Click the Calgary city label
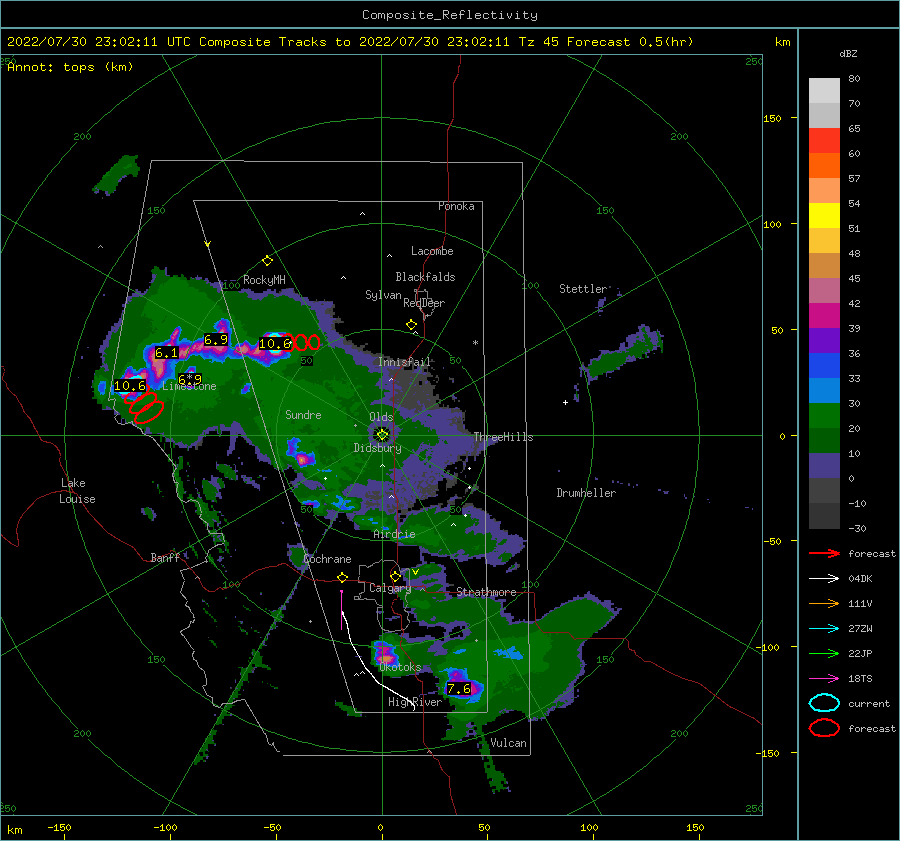900x841 pixels. [x=390, y=588]
